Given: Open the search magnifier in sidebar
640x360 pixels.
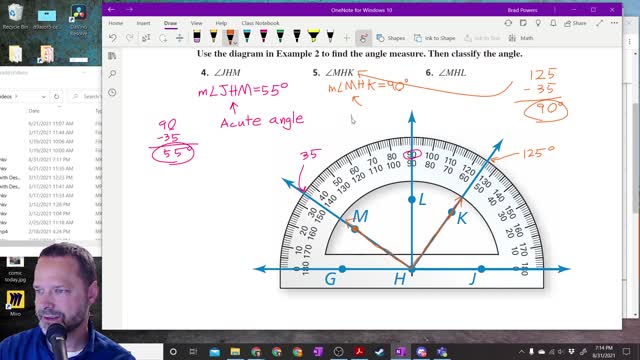Looking at the screenshot, I should tap(112, 74).
